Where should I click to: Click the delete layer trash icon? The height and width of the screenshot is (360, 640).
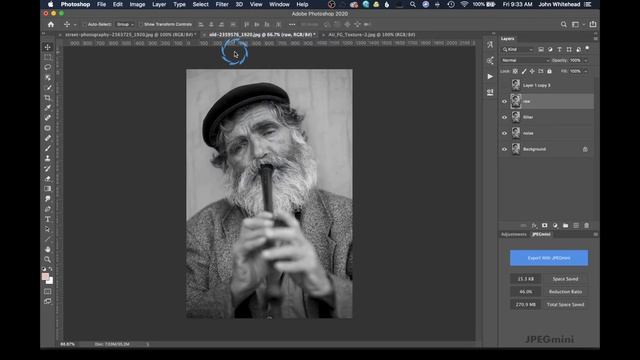tap(587, 225)
